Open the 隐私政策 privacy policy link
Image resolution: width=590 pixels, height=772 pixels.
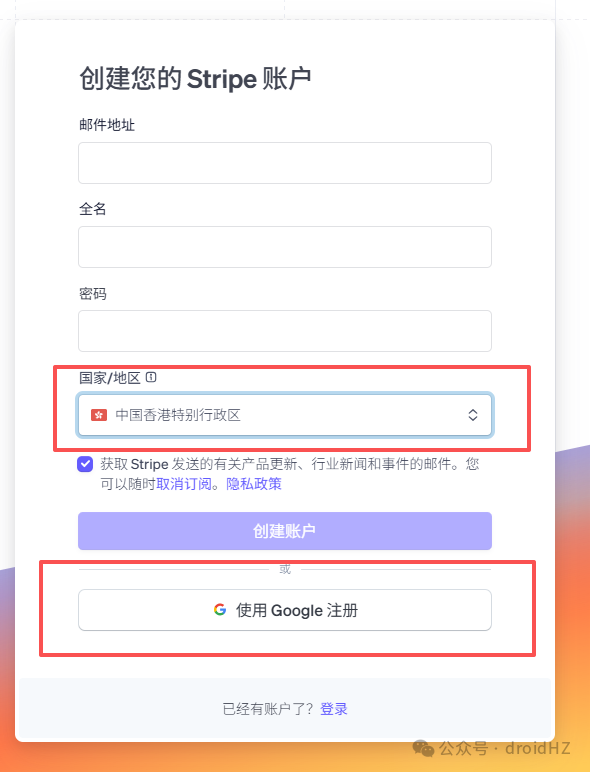(254, 484)
